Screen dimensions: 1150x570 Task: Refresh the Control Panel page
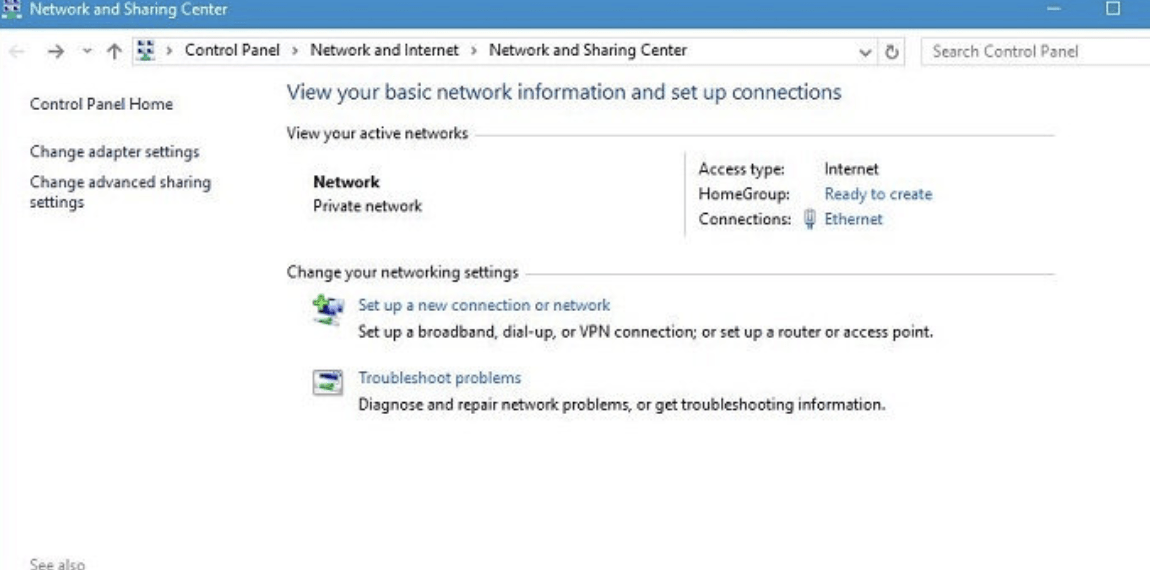tap(892, 52)
